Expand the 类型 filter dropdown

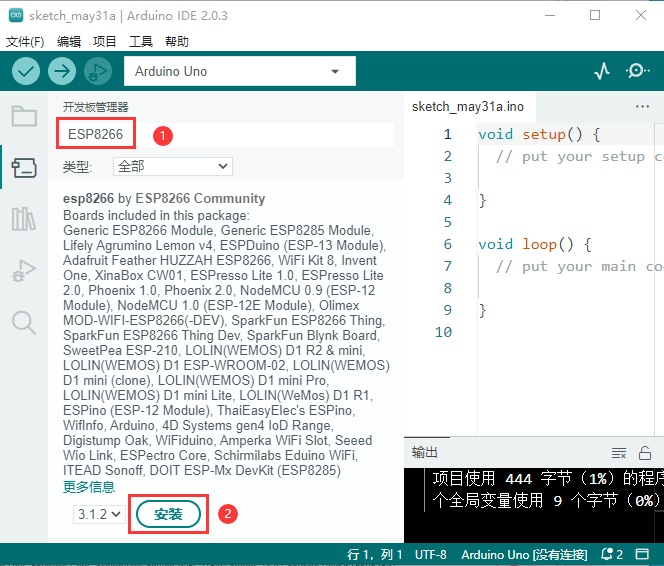pyautogui.click(x=173, y=166)
